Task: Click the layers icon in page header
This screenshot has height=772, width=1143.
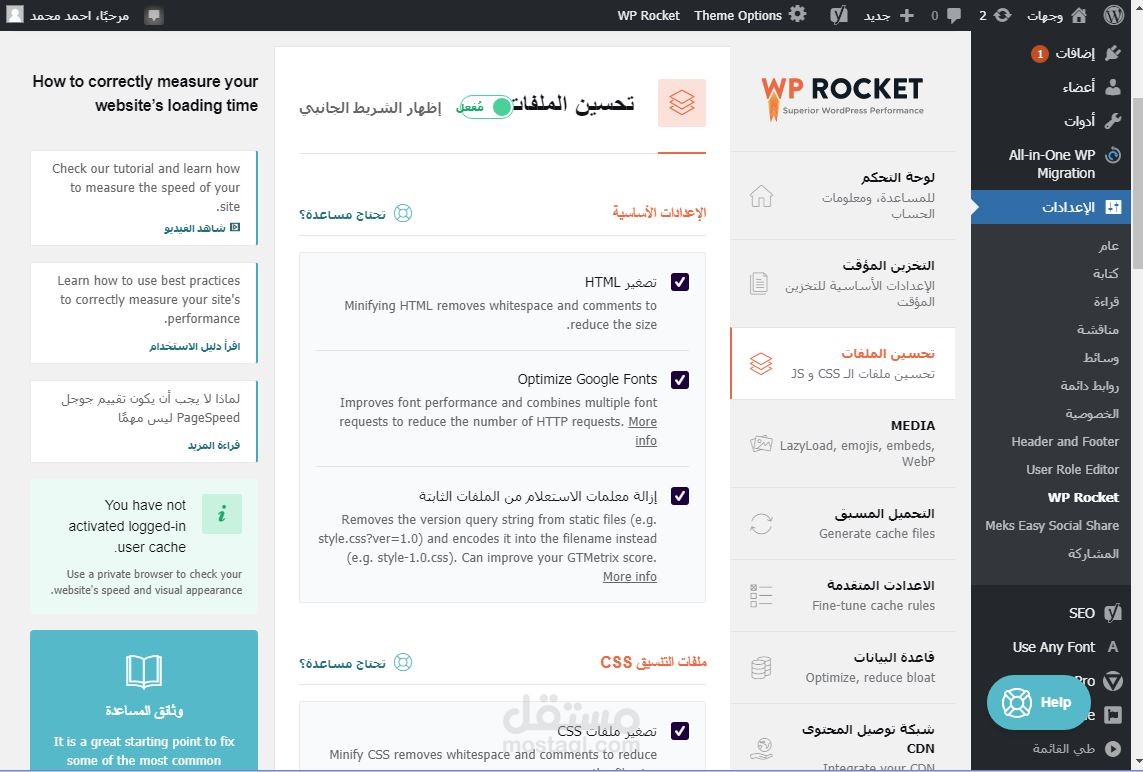Action: pyautogui.click(x=682, y=103)
